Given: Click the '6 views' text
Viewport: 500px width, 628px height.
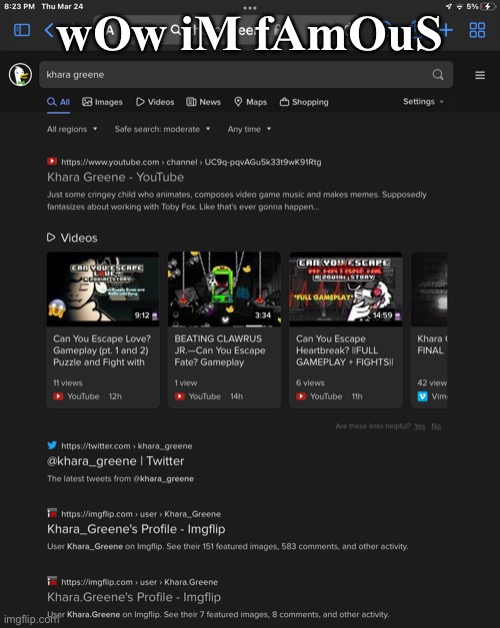Looking at the screenshot, I should (310, 383).
